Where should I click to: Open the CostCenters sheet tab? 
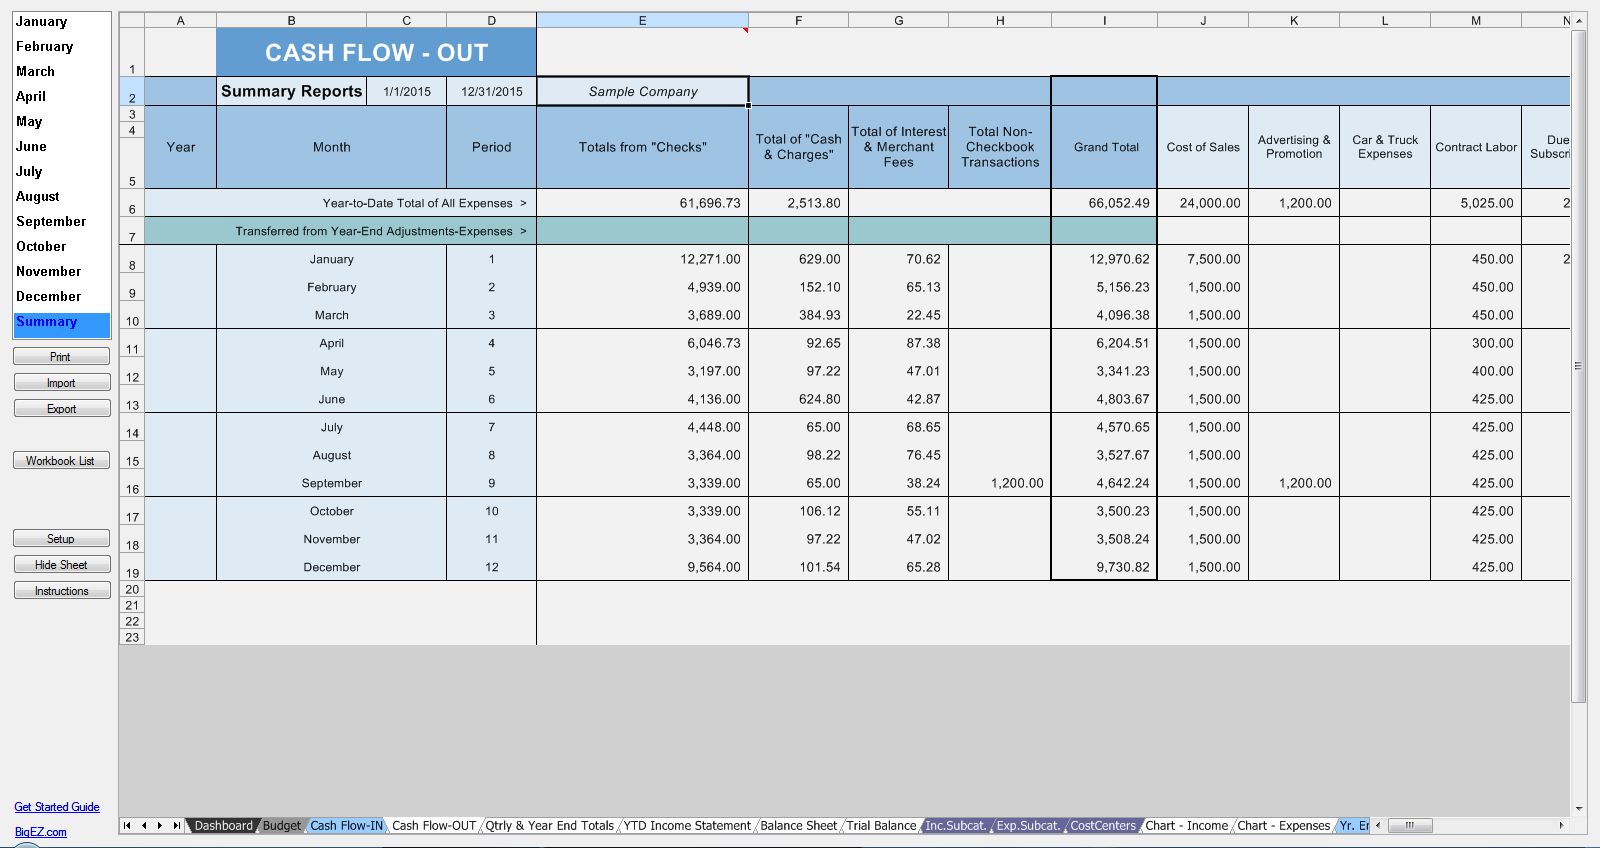1103,826
